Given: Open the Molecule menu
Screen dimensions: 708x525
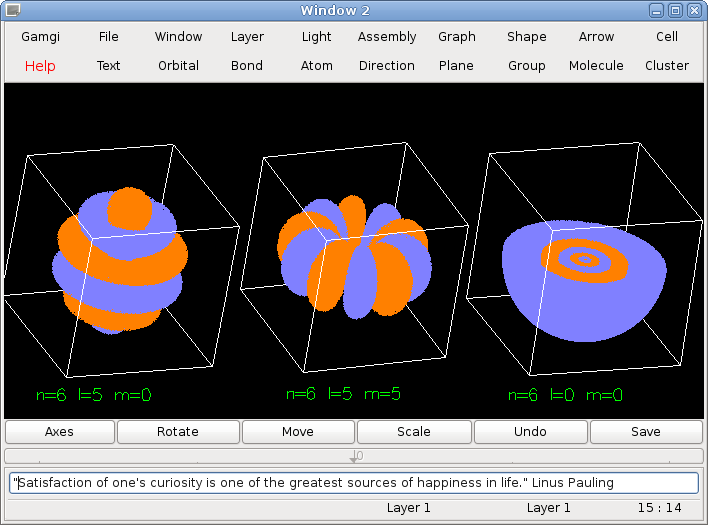Looking at the screenshot, I should 596,66.
